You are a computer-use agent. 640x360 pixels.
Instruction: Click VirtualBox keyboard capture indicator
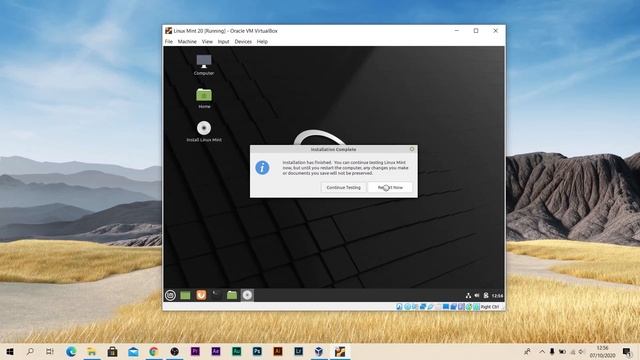476,307
